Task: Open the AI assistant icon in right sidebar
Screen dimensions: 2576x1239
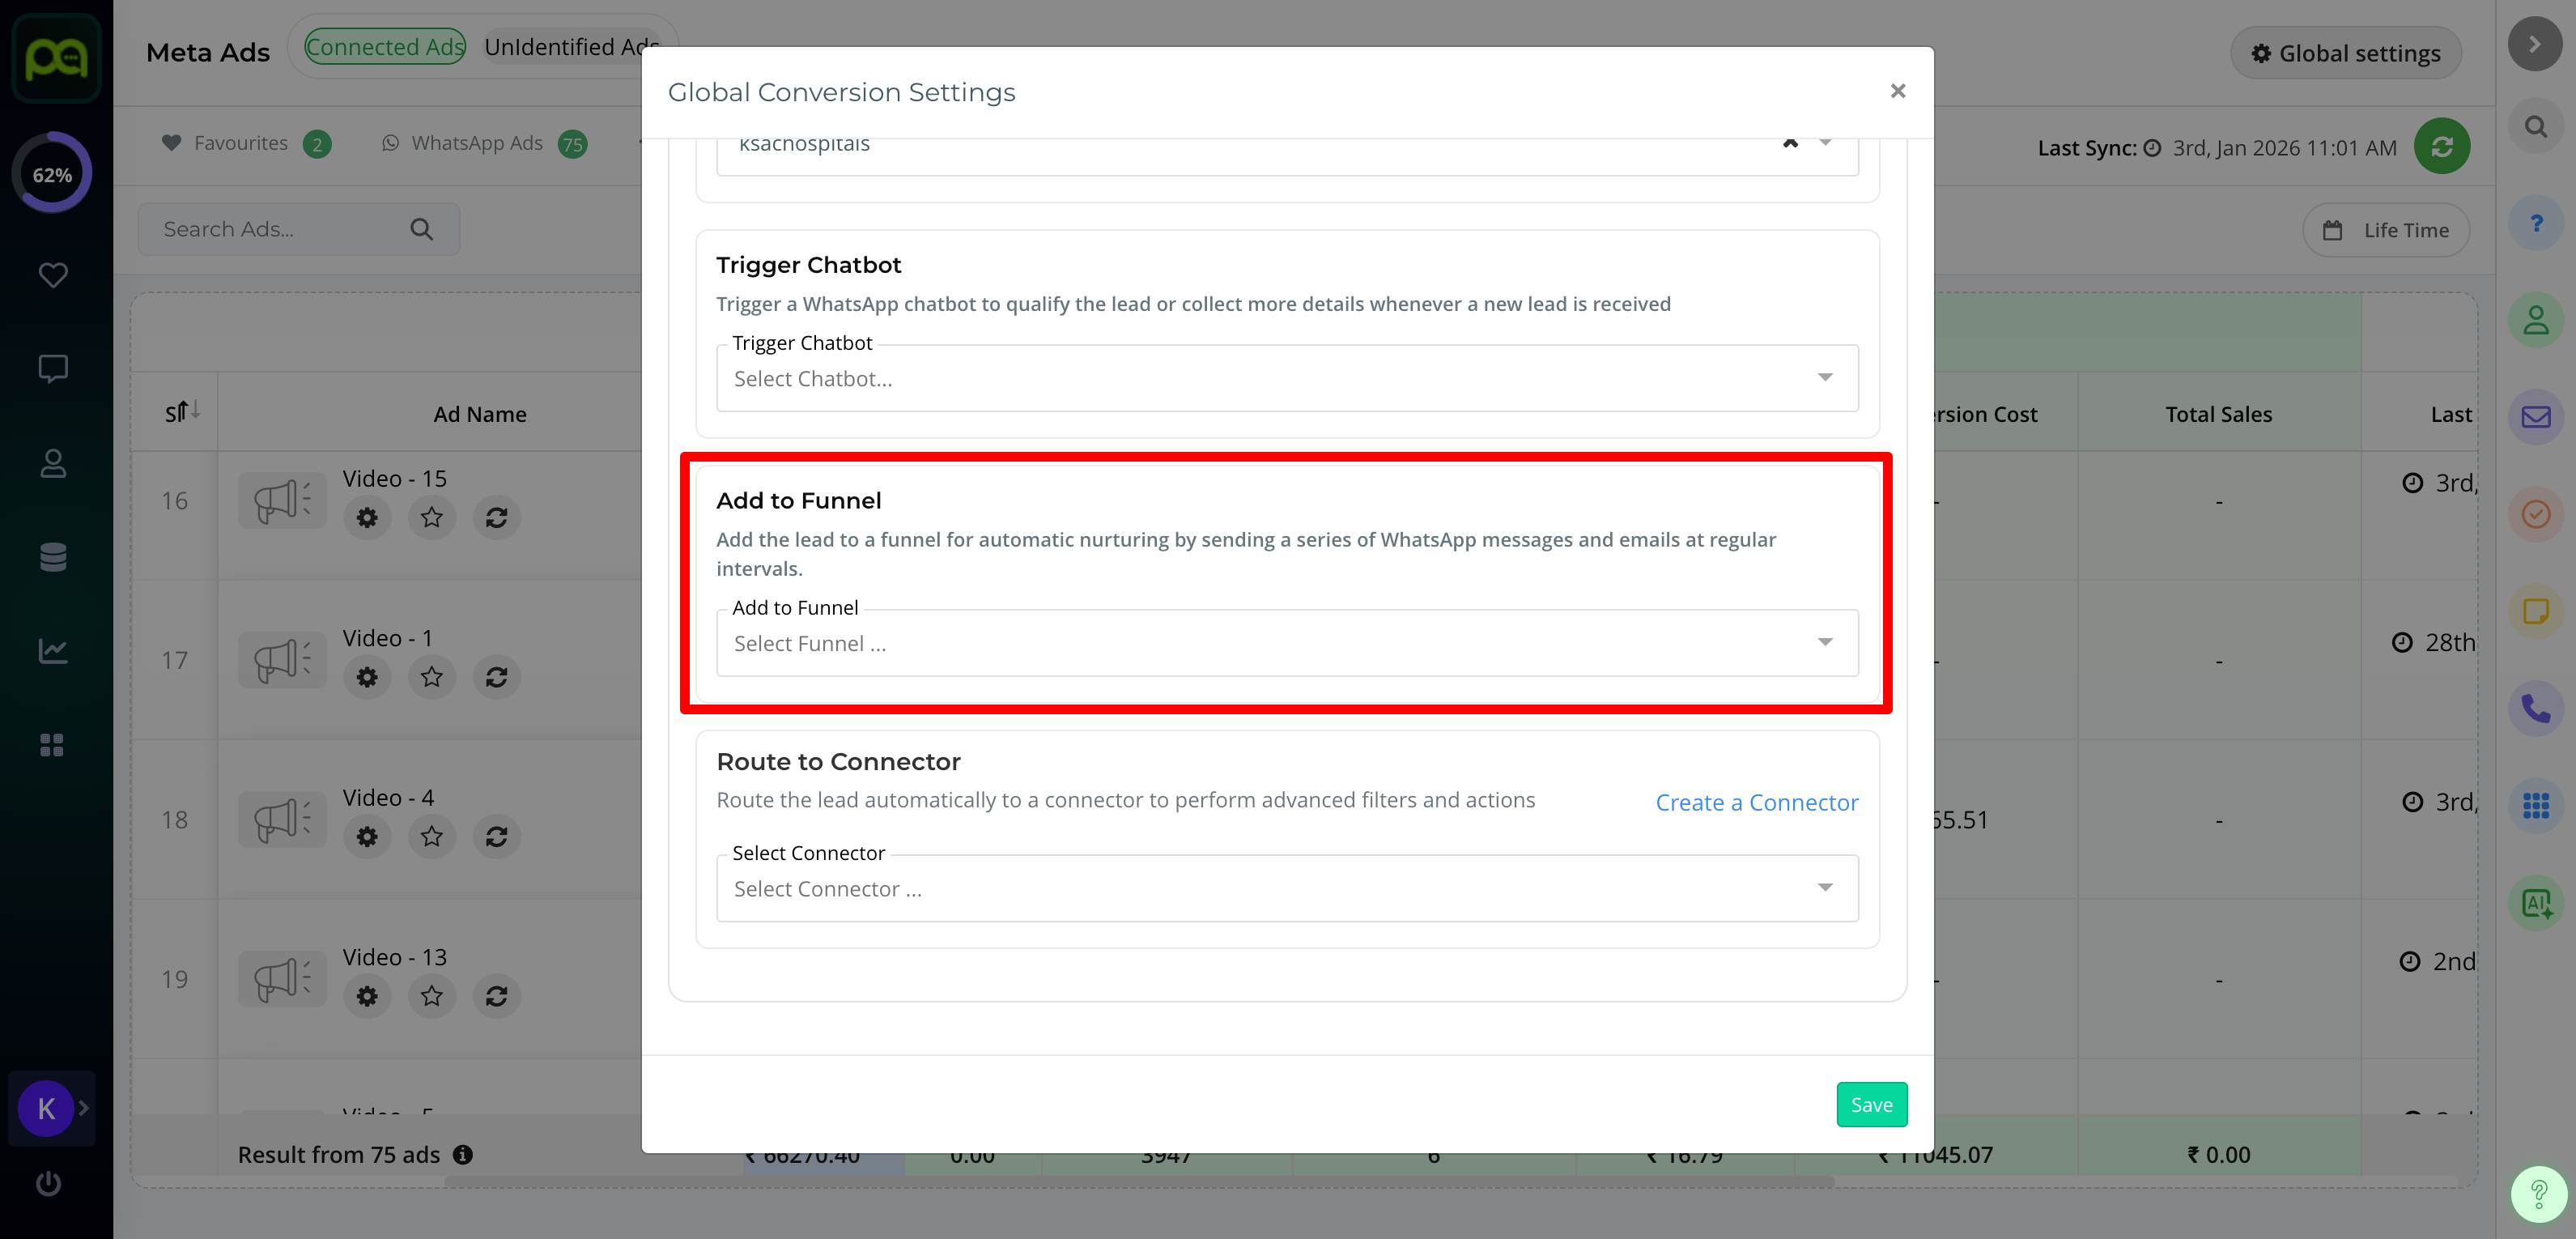Action: point(2535,903)
